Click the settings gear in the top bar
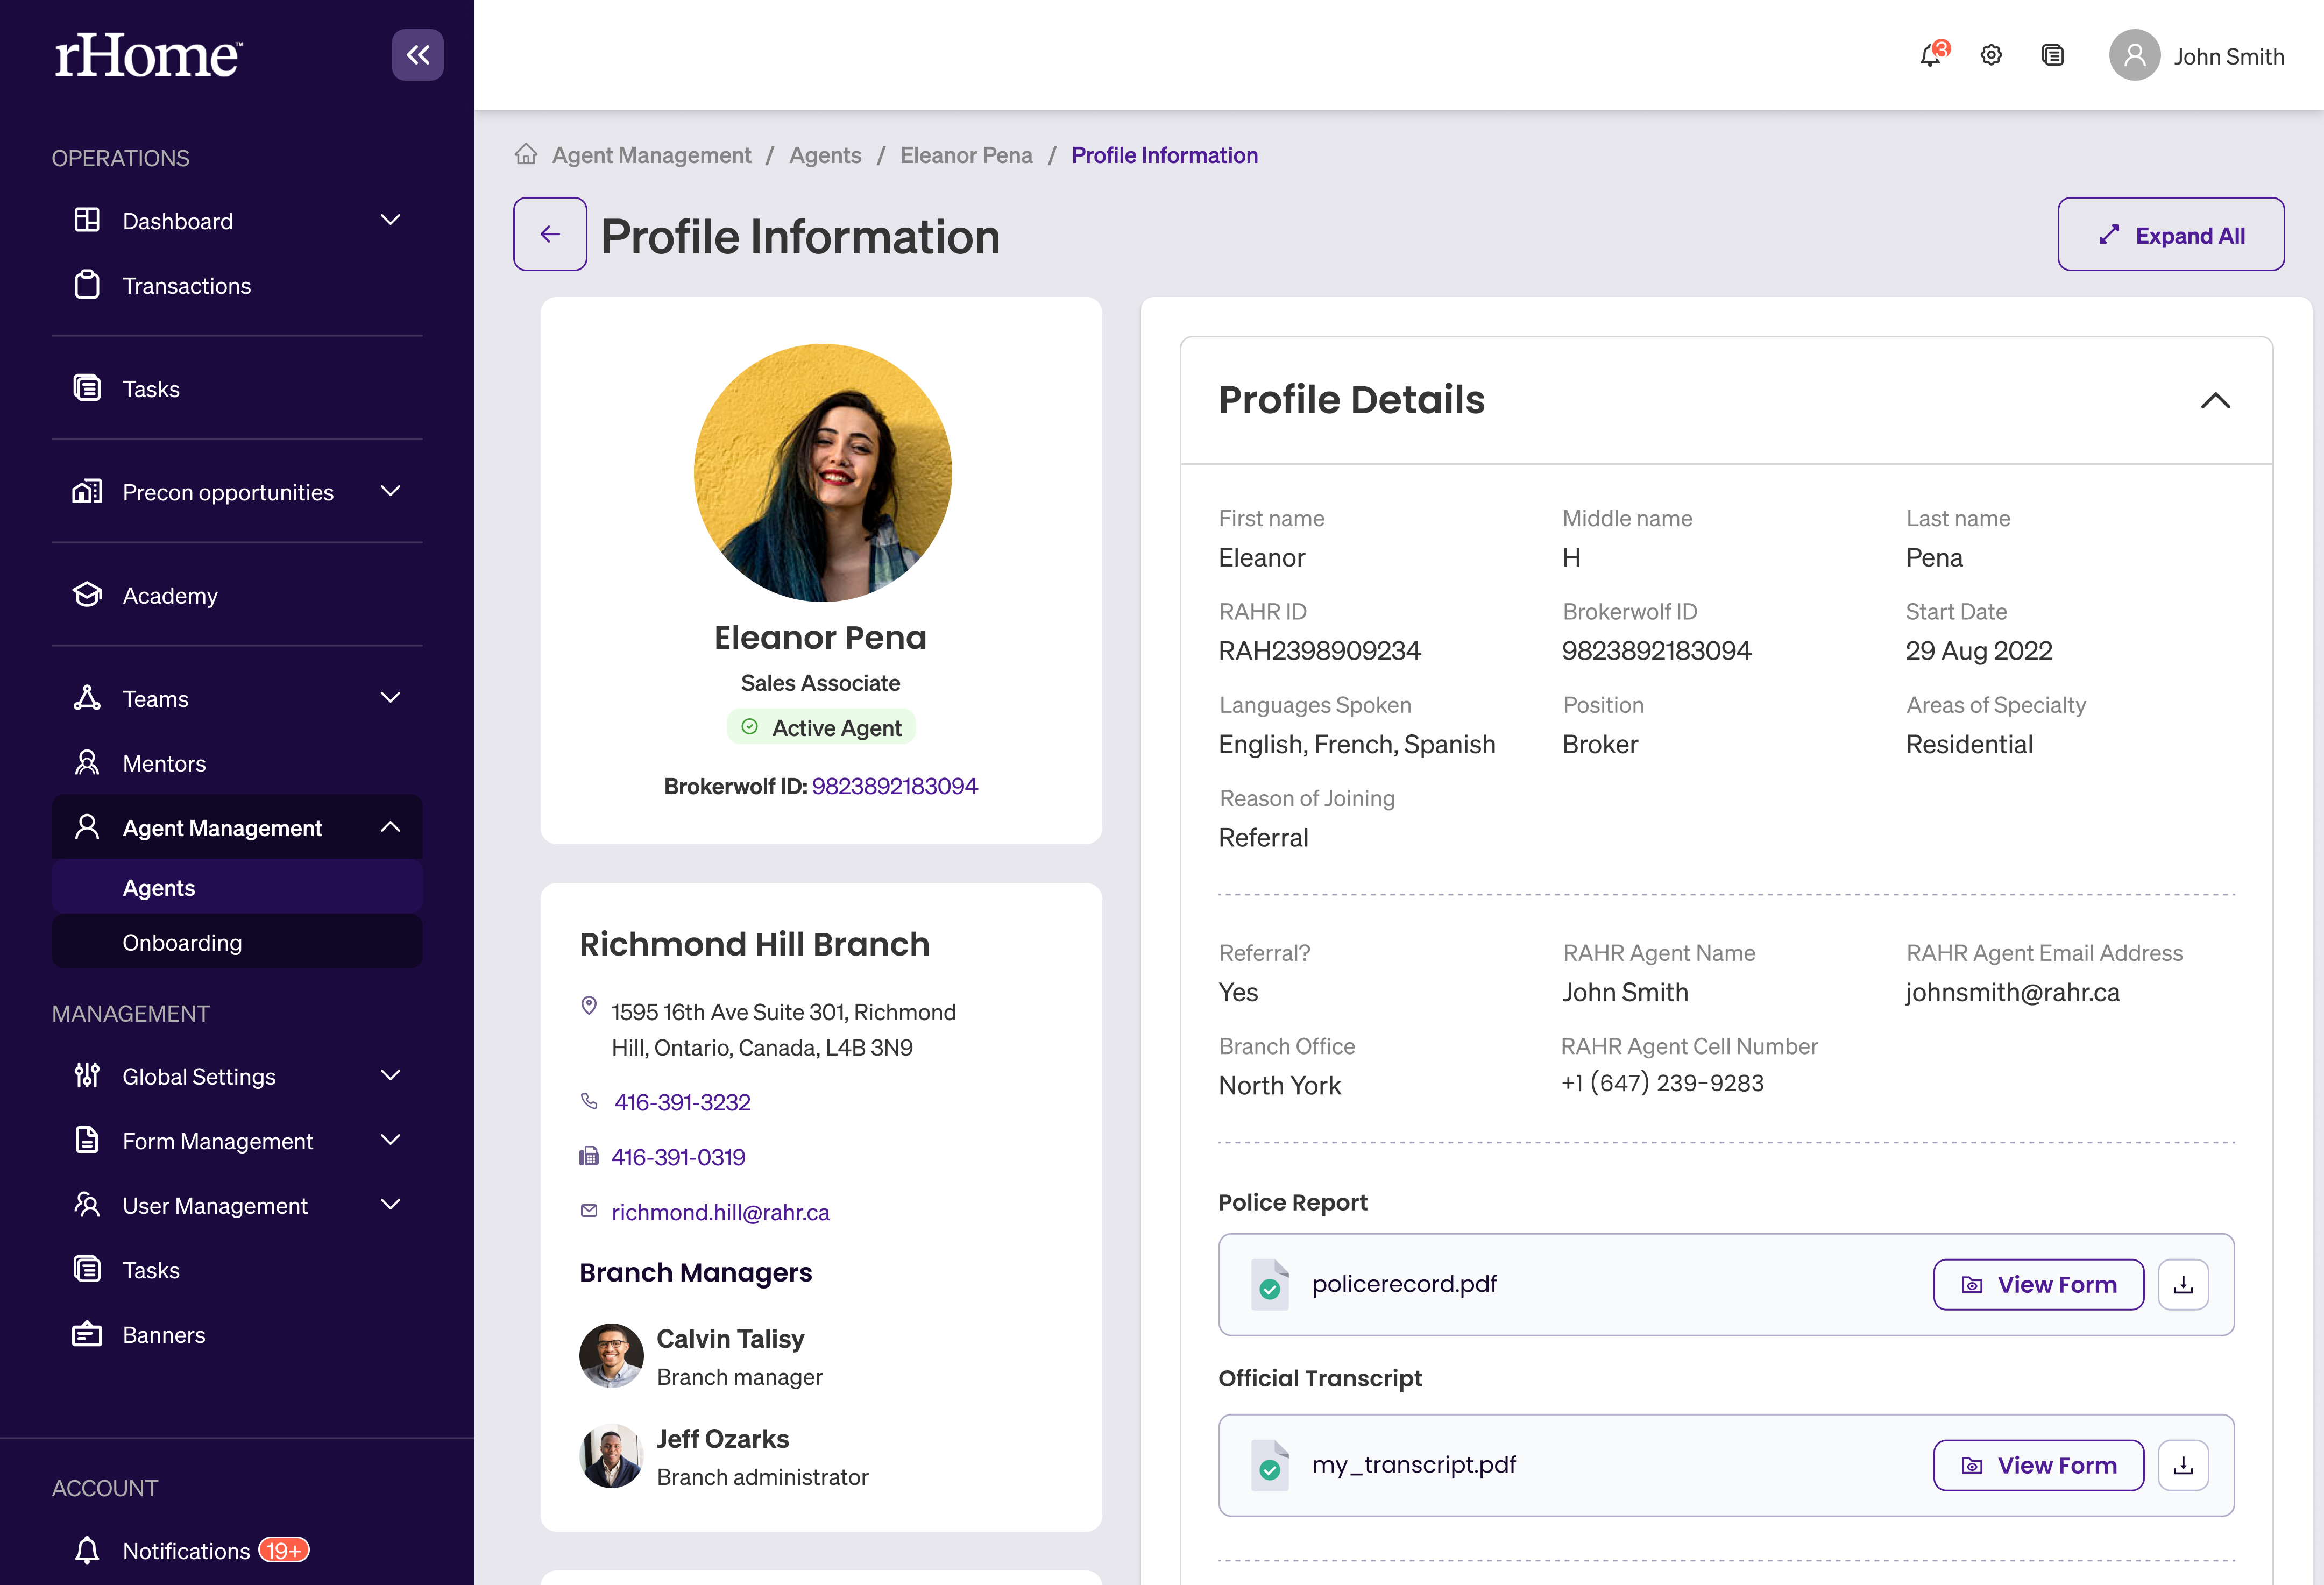The image size is (2324, 1585). point(1991,55)
